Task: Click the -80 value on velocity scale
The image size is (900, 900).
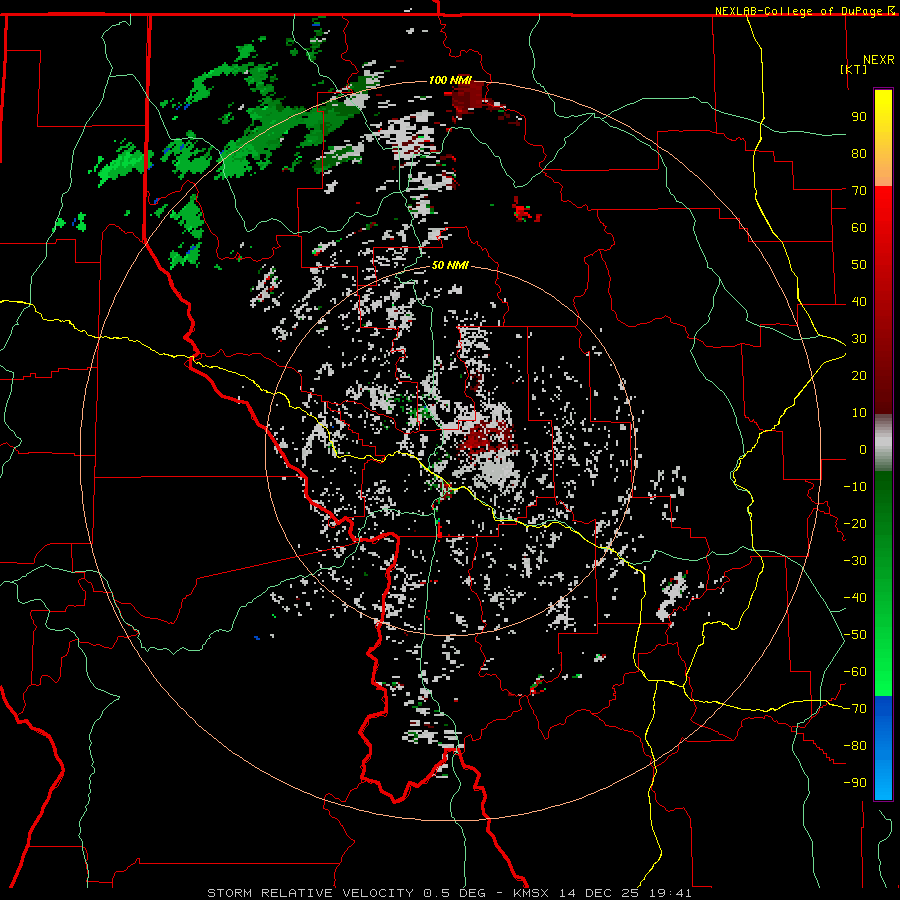Action: click(855, 746)
